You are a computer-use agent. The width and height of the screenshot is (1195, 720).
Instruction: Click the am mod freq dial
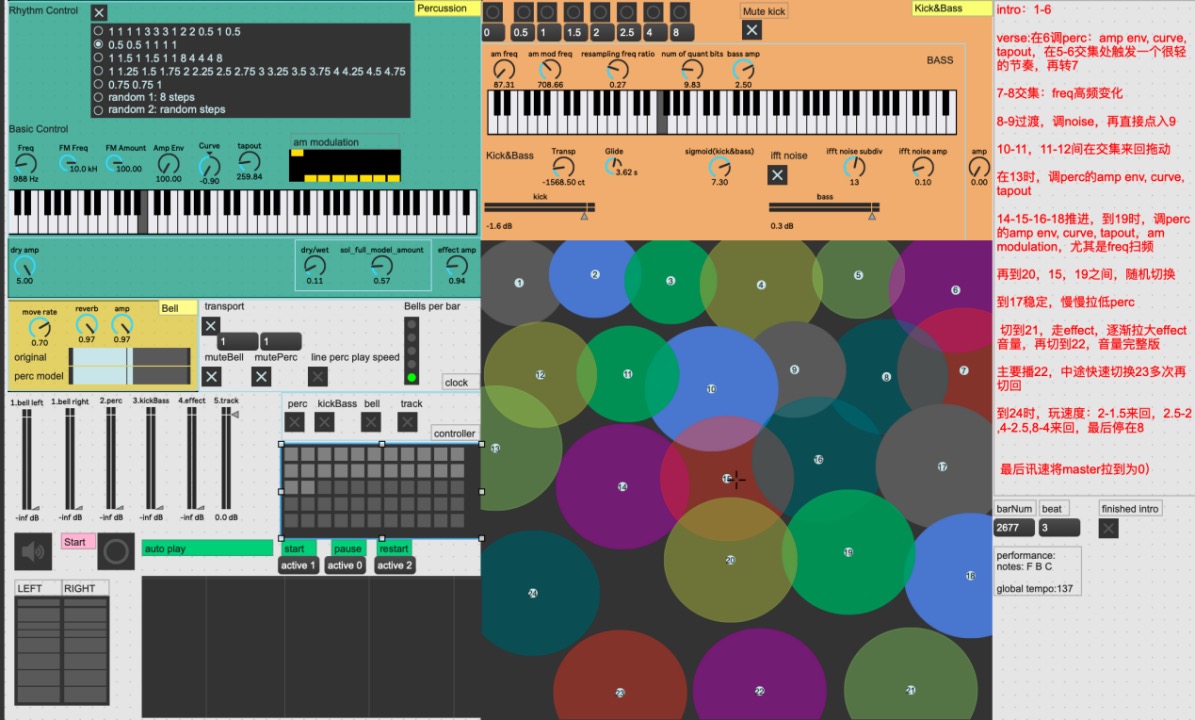coord(549,69)
